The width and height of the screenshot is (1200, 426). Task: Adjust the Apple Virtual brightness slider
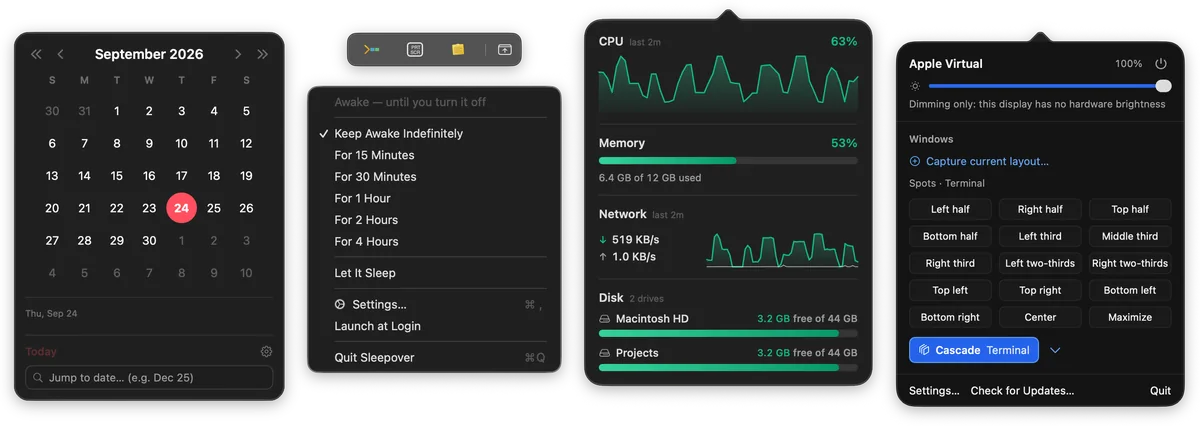(x=1049, y=86)
